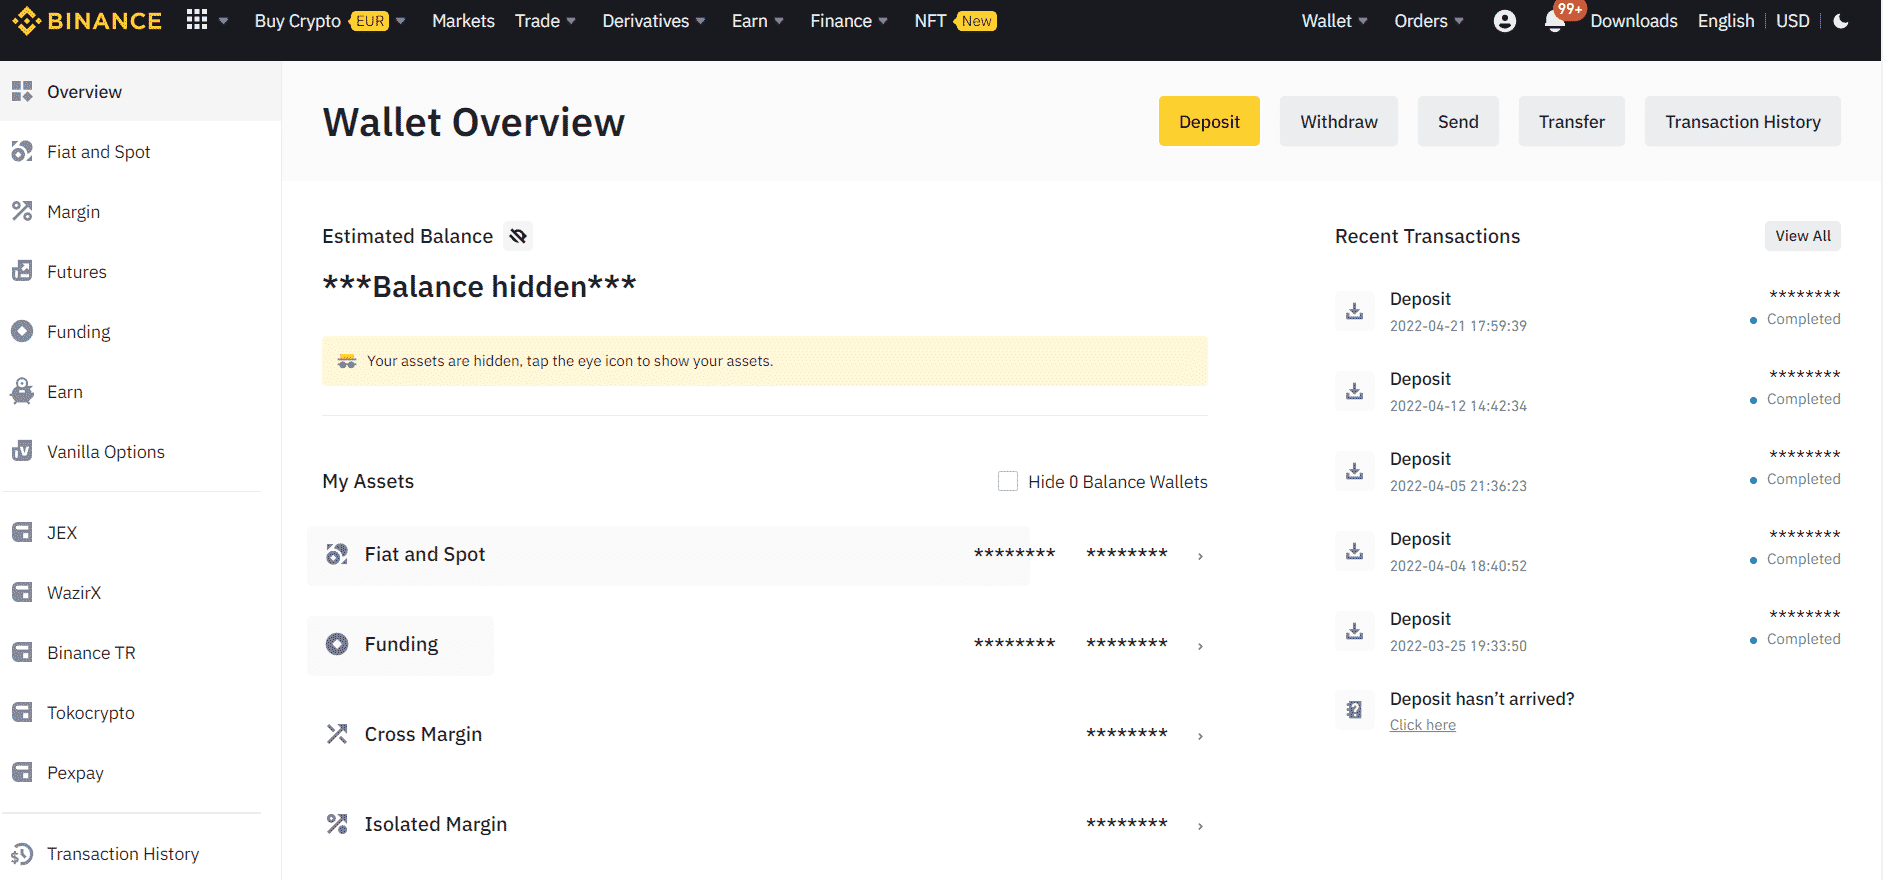Viewport: 1883px width, 880px height.
Task: Click Earn sidebar icon
Action: click(22, 391)
